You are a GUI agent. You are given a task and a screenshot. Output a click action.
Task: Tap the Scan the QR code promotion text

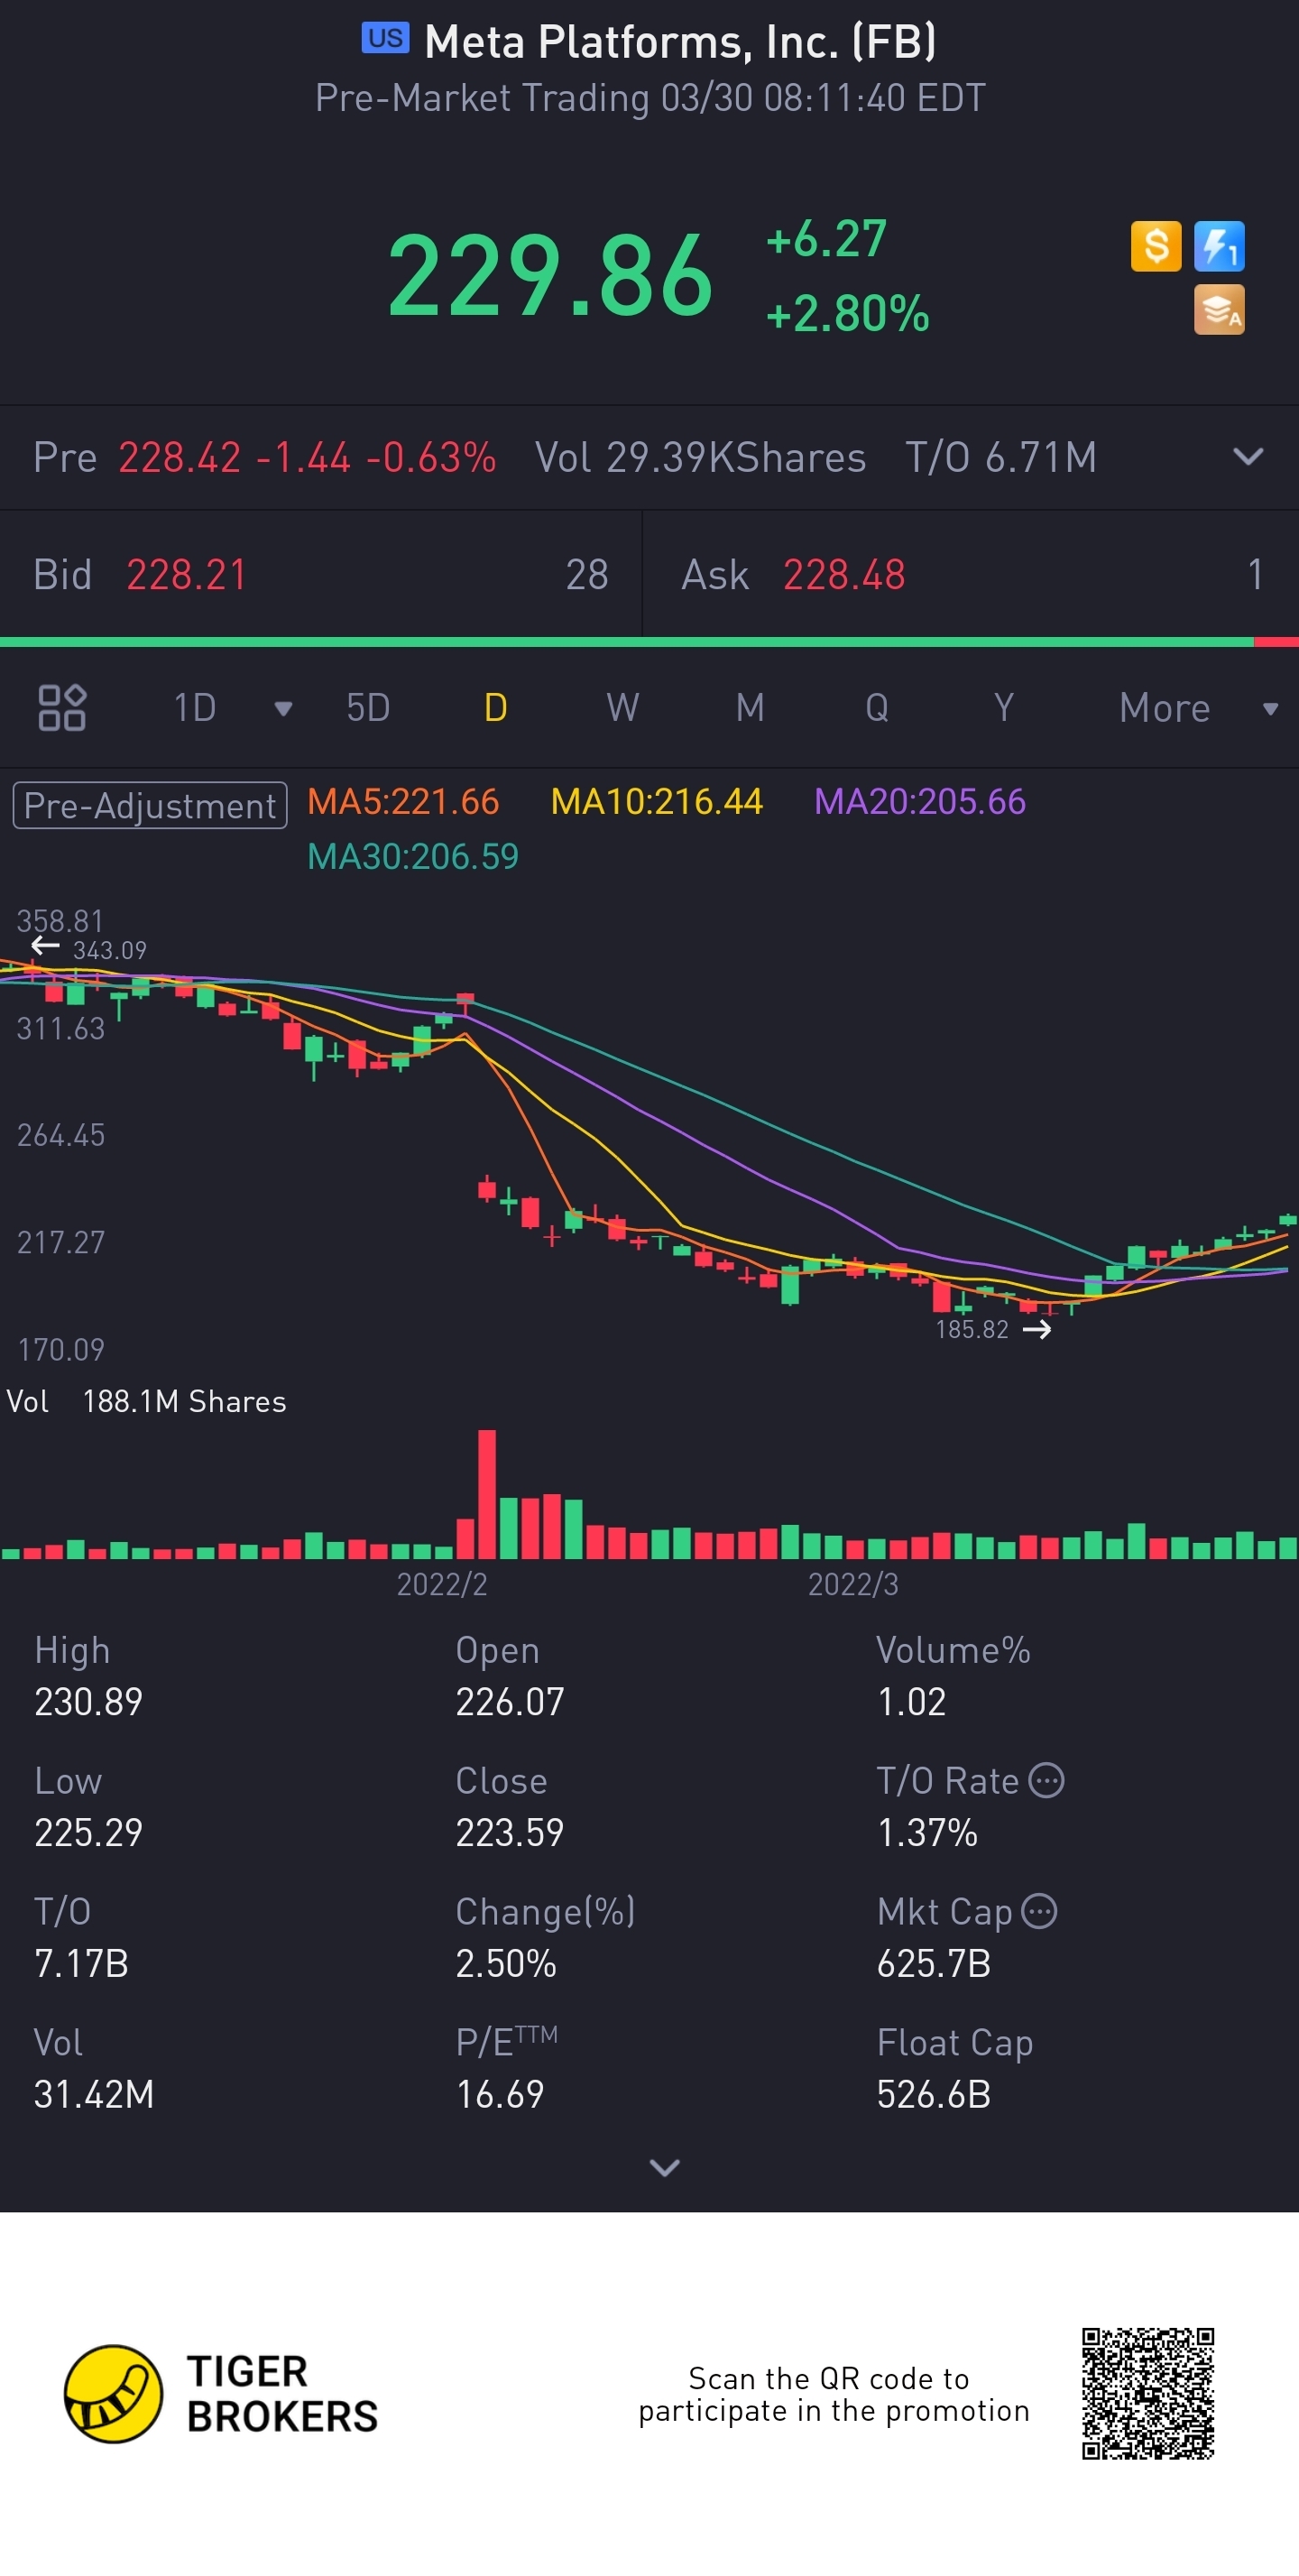834,2394
